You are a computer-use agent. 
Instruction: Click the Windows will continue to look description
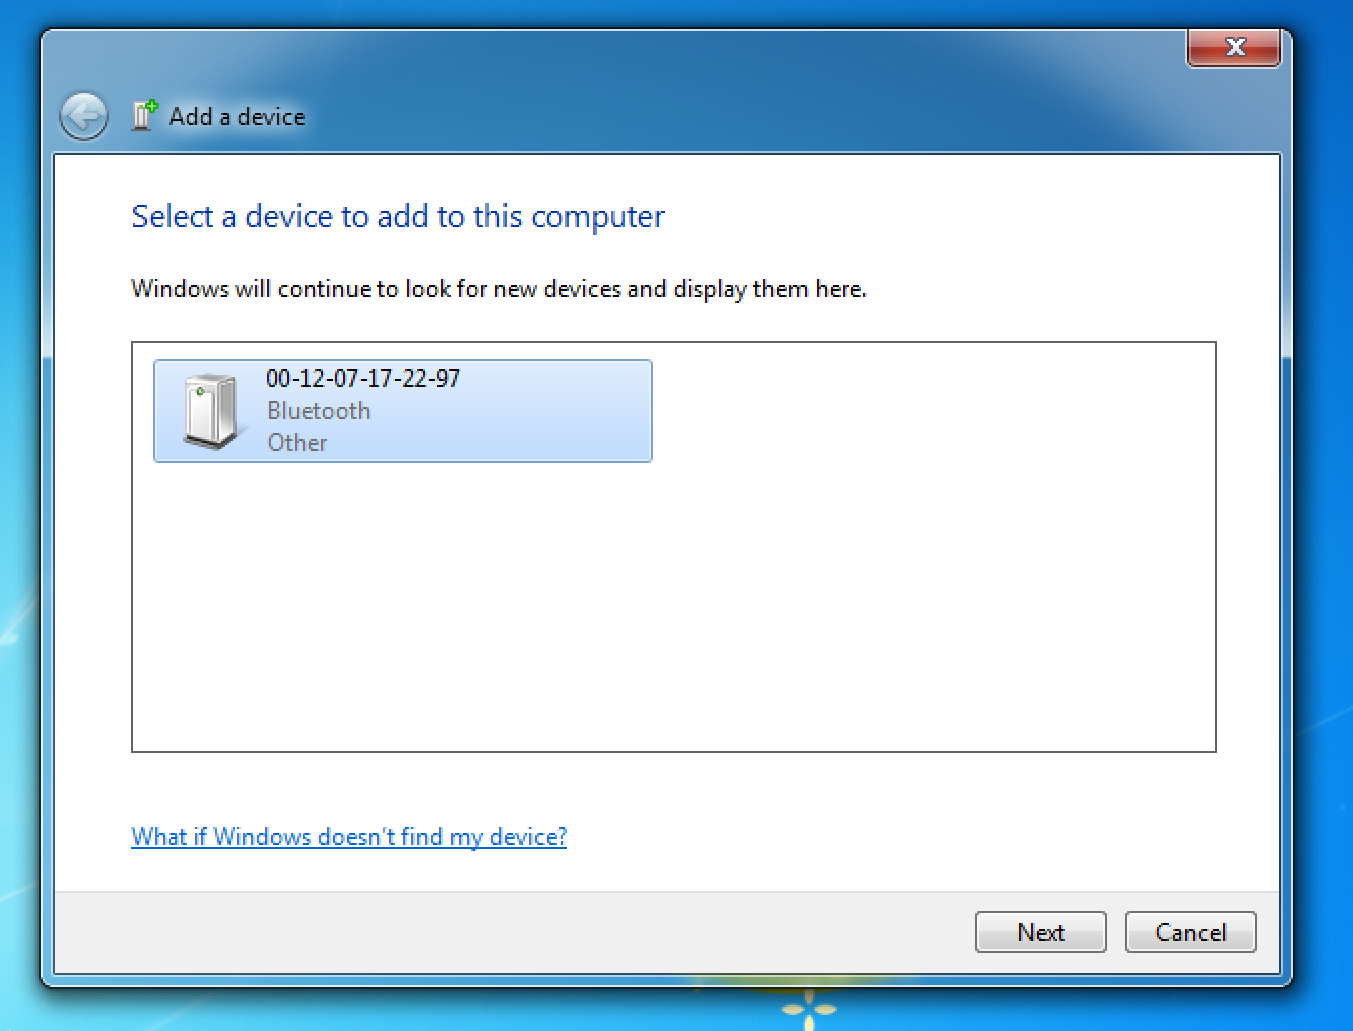[x=499, y=289]
